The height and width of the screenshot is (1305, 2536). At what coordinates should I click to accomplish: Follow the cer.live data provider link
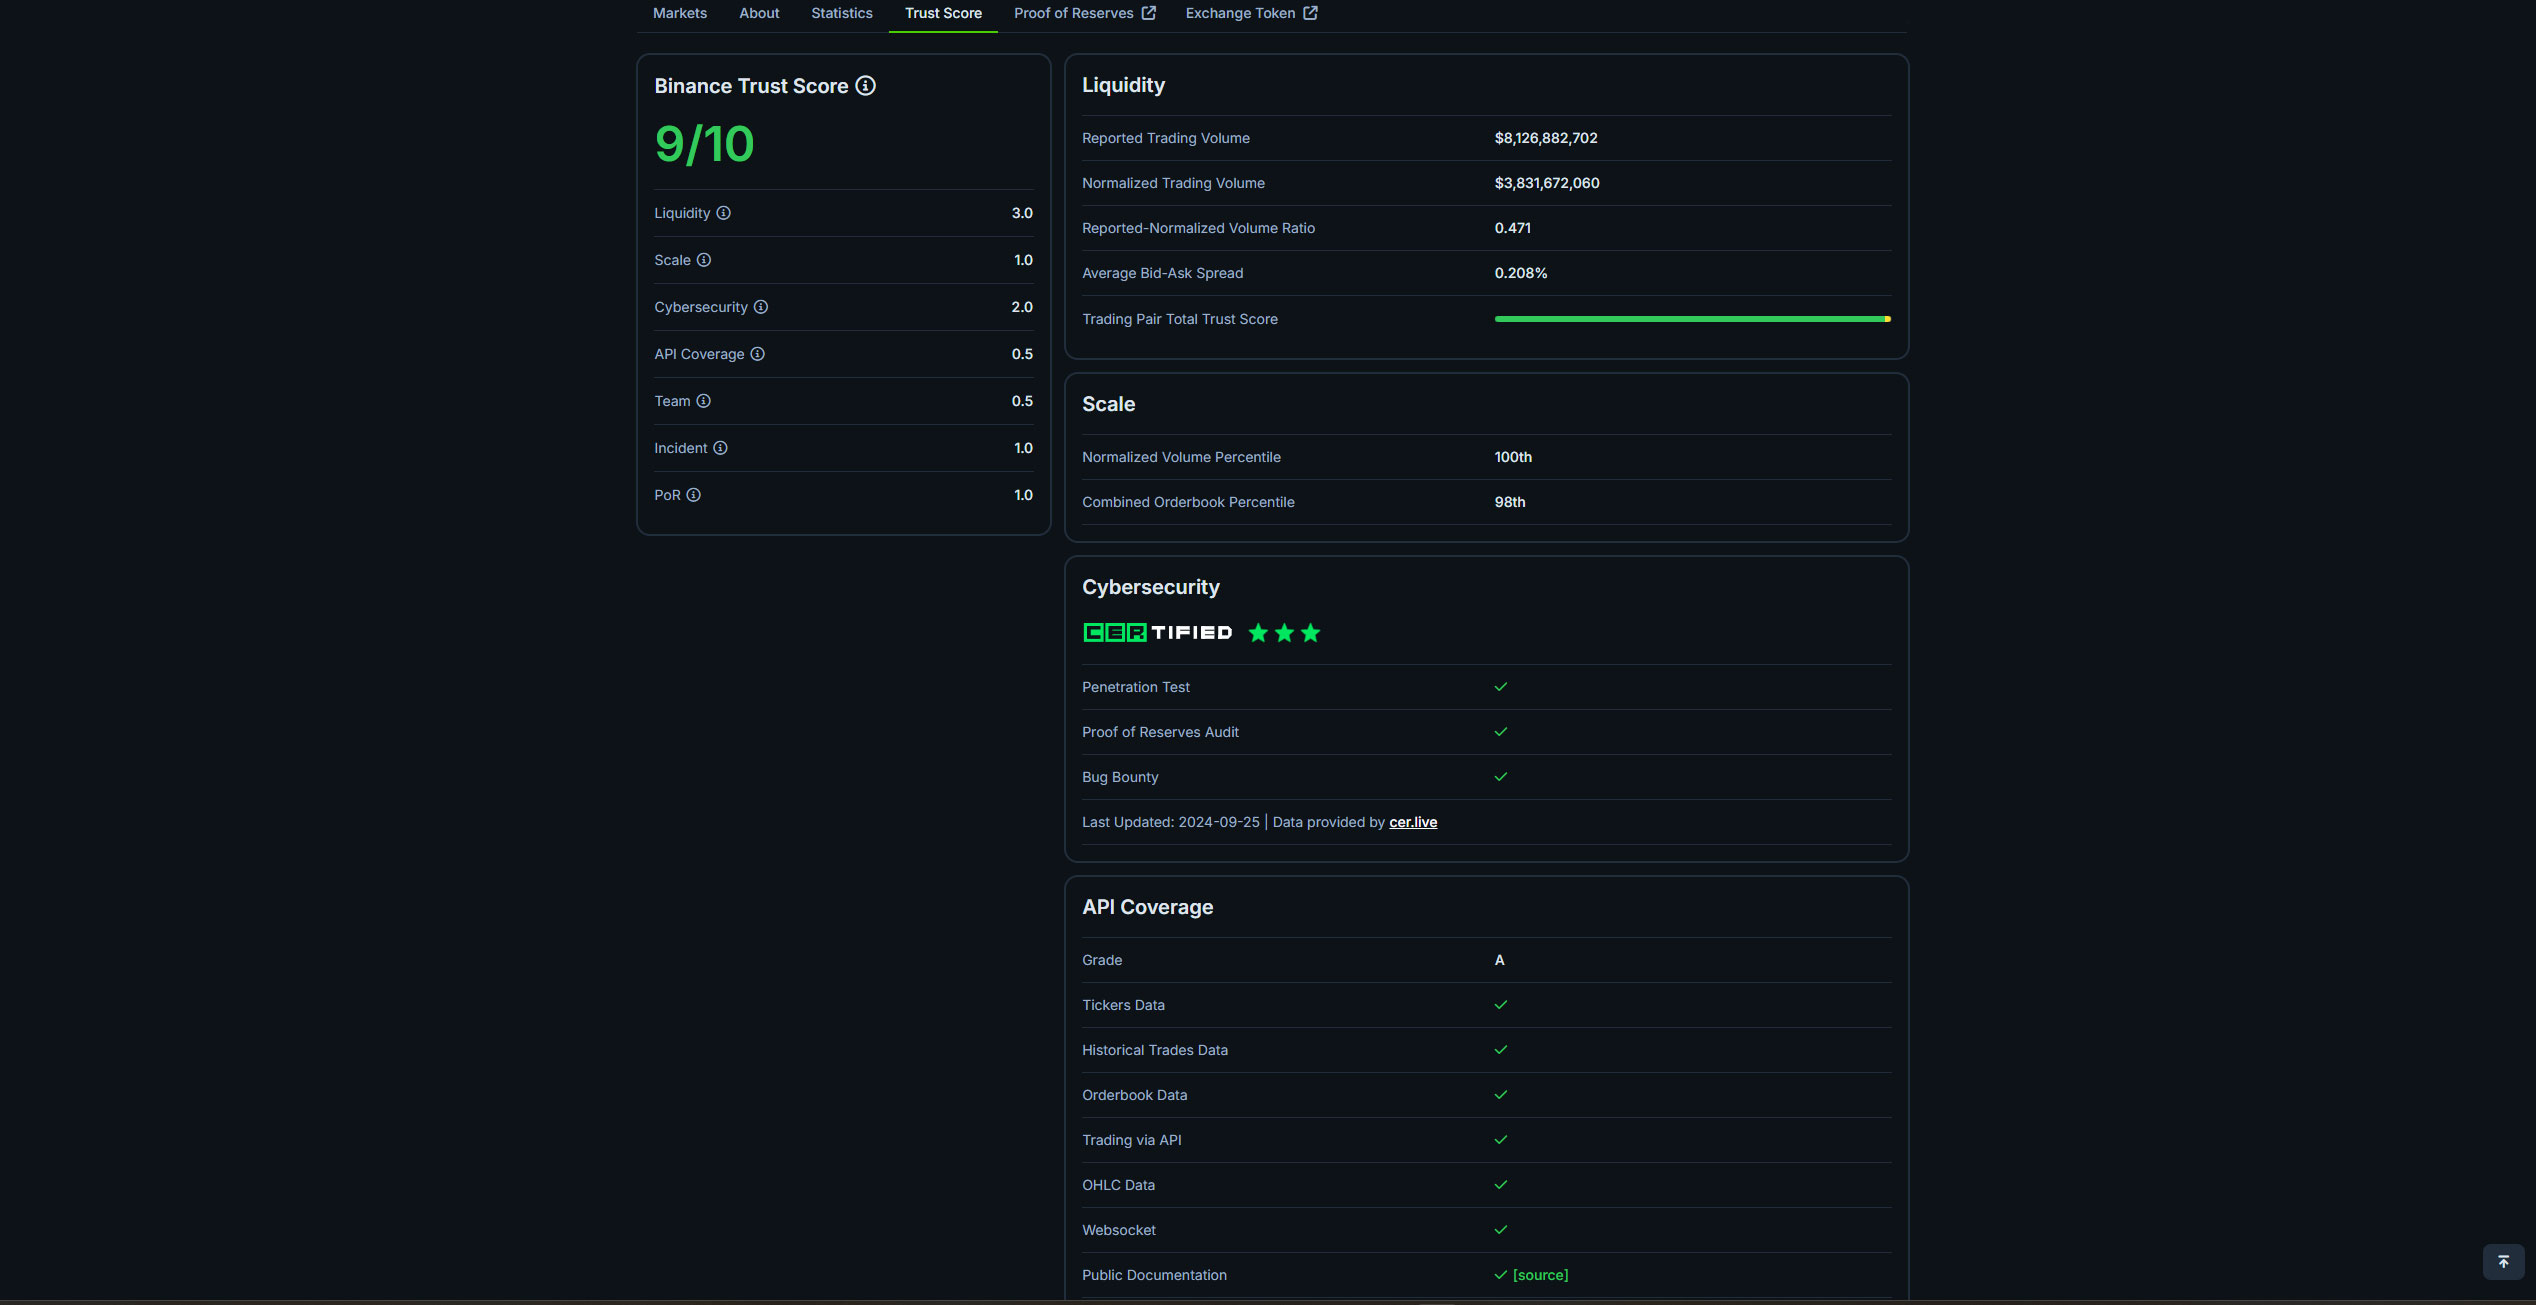[1412, 822]
